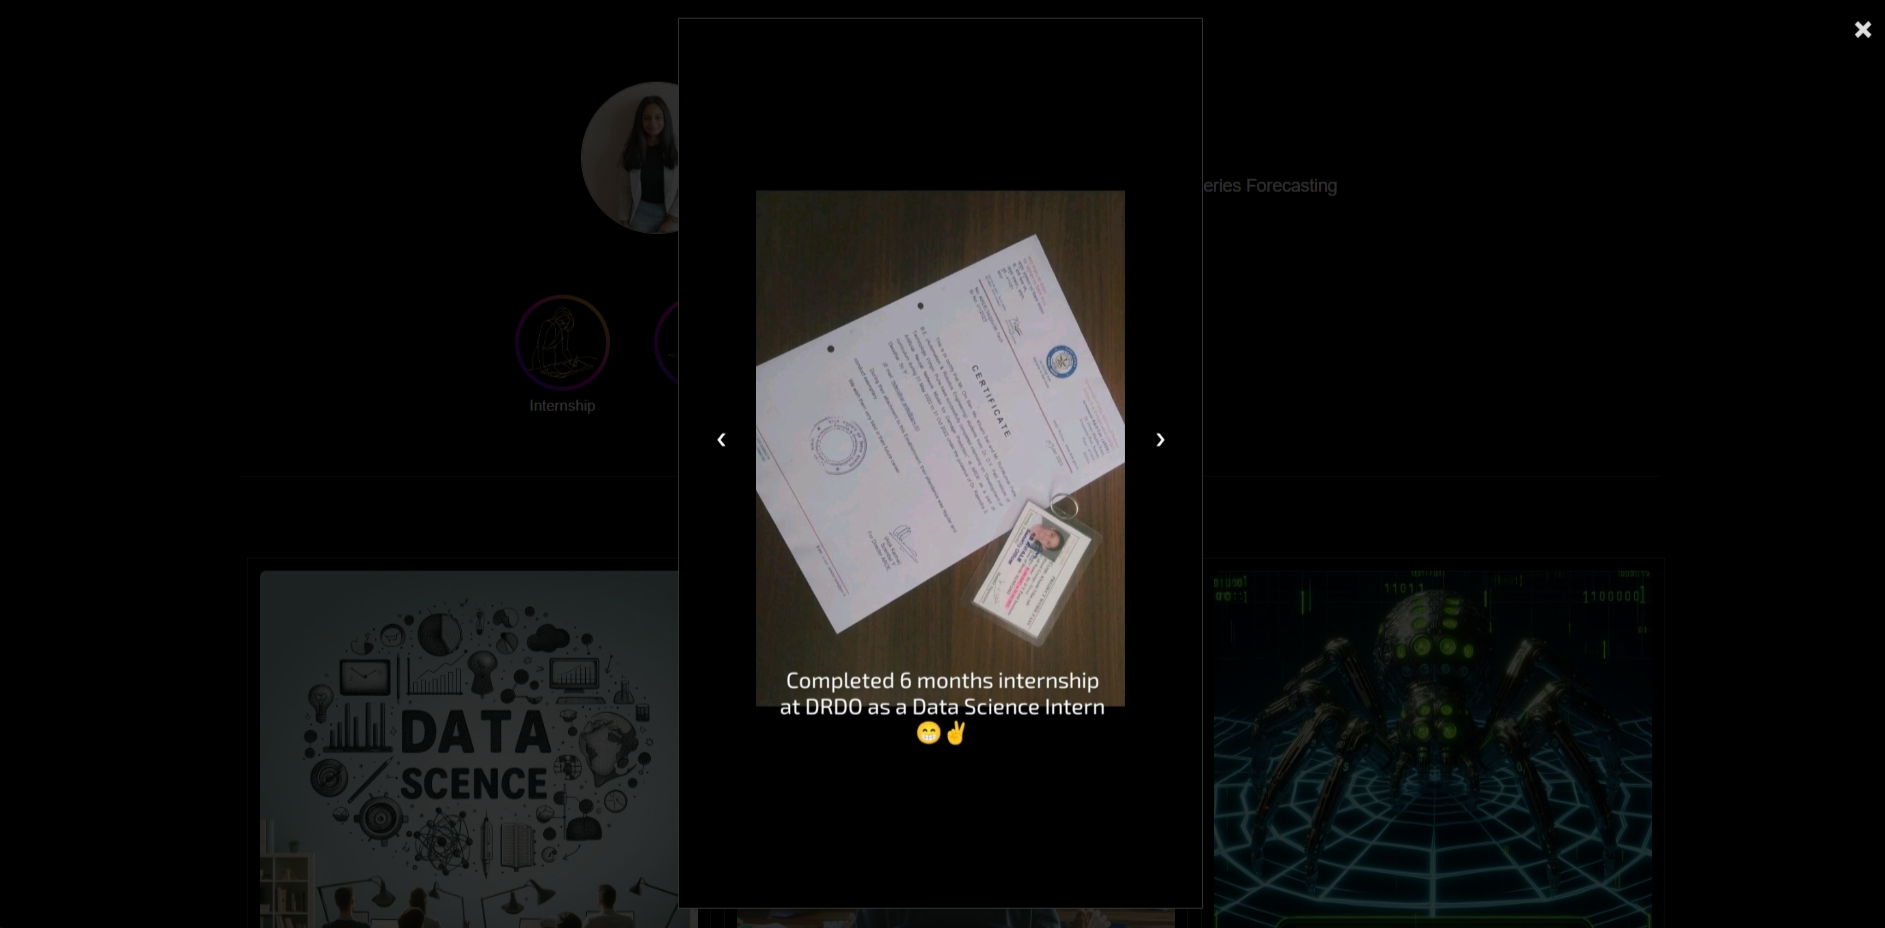This screenshot has width=1885, height=928.
Task: Click the grinning emoji in the caption
Action: (x=928, y=733)
